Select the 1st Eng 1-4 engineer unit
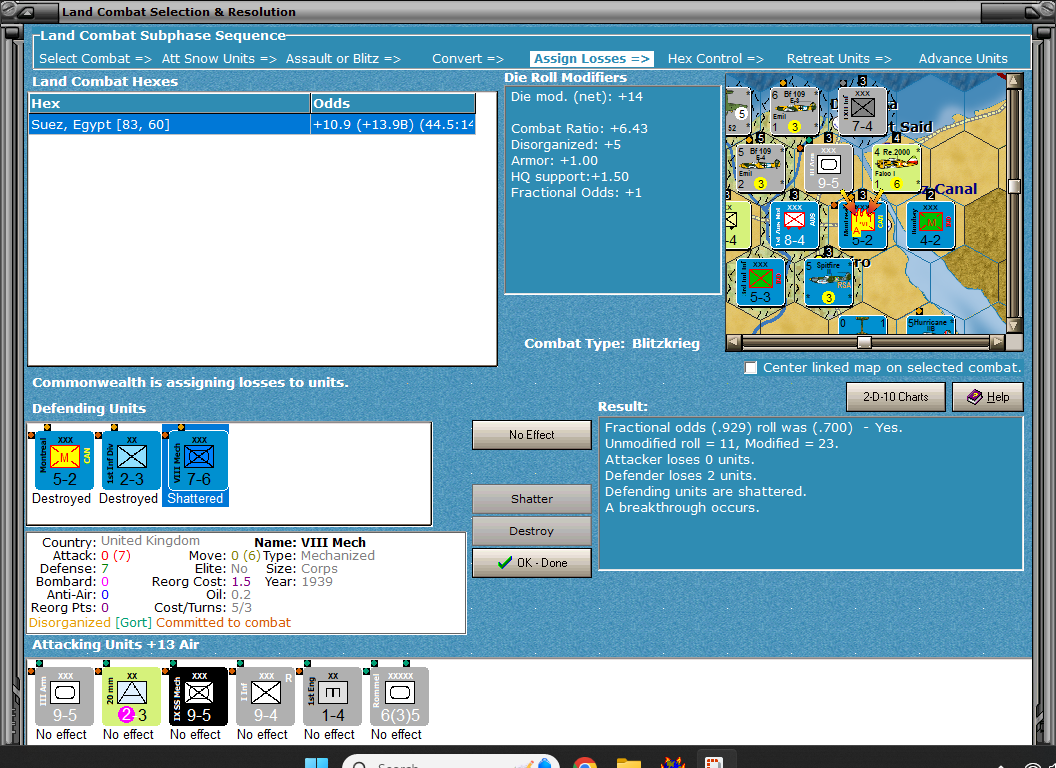Screen dimensions: 1056x768 pyautogui.click(x=332, y=697)
